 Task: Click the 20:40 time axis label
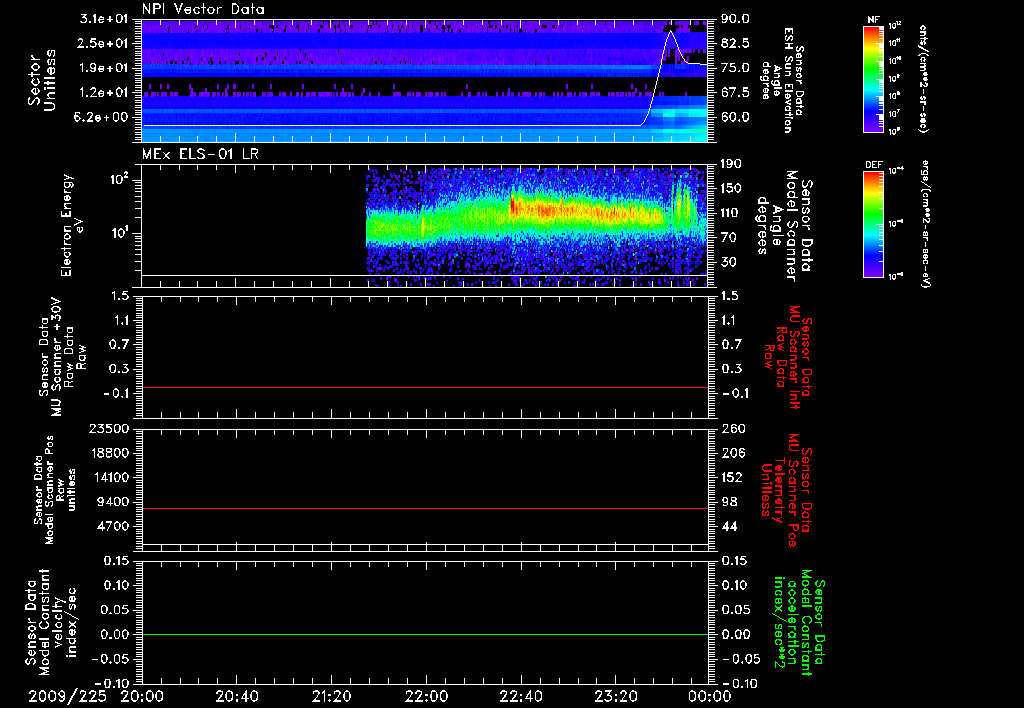click(x=237, y=696)
